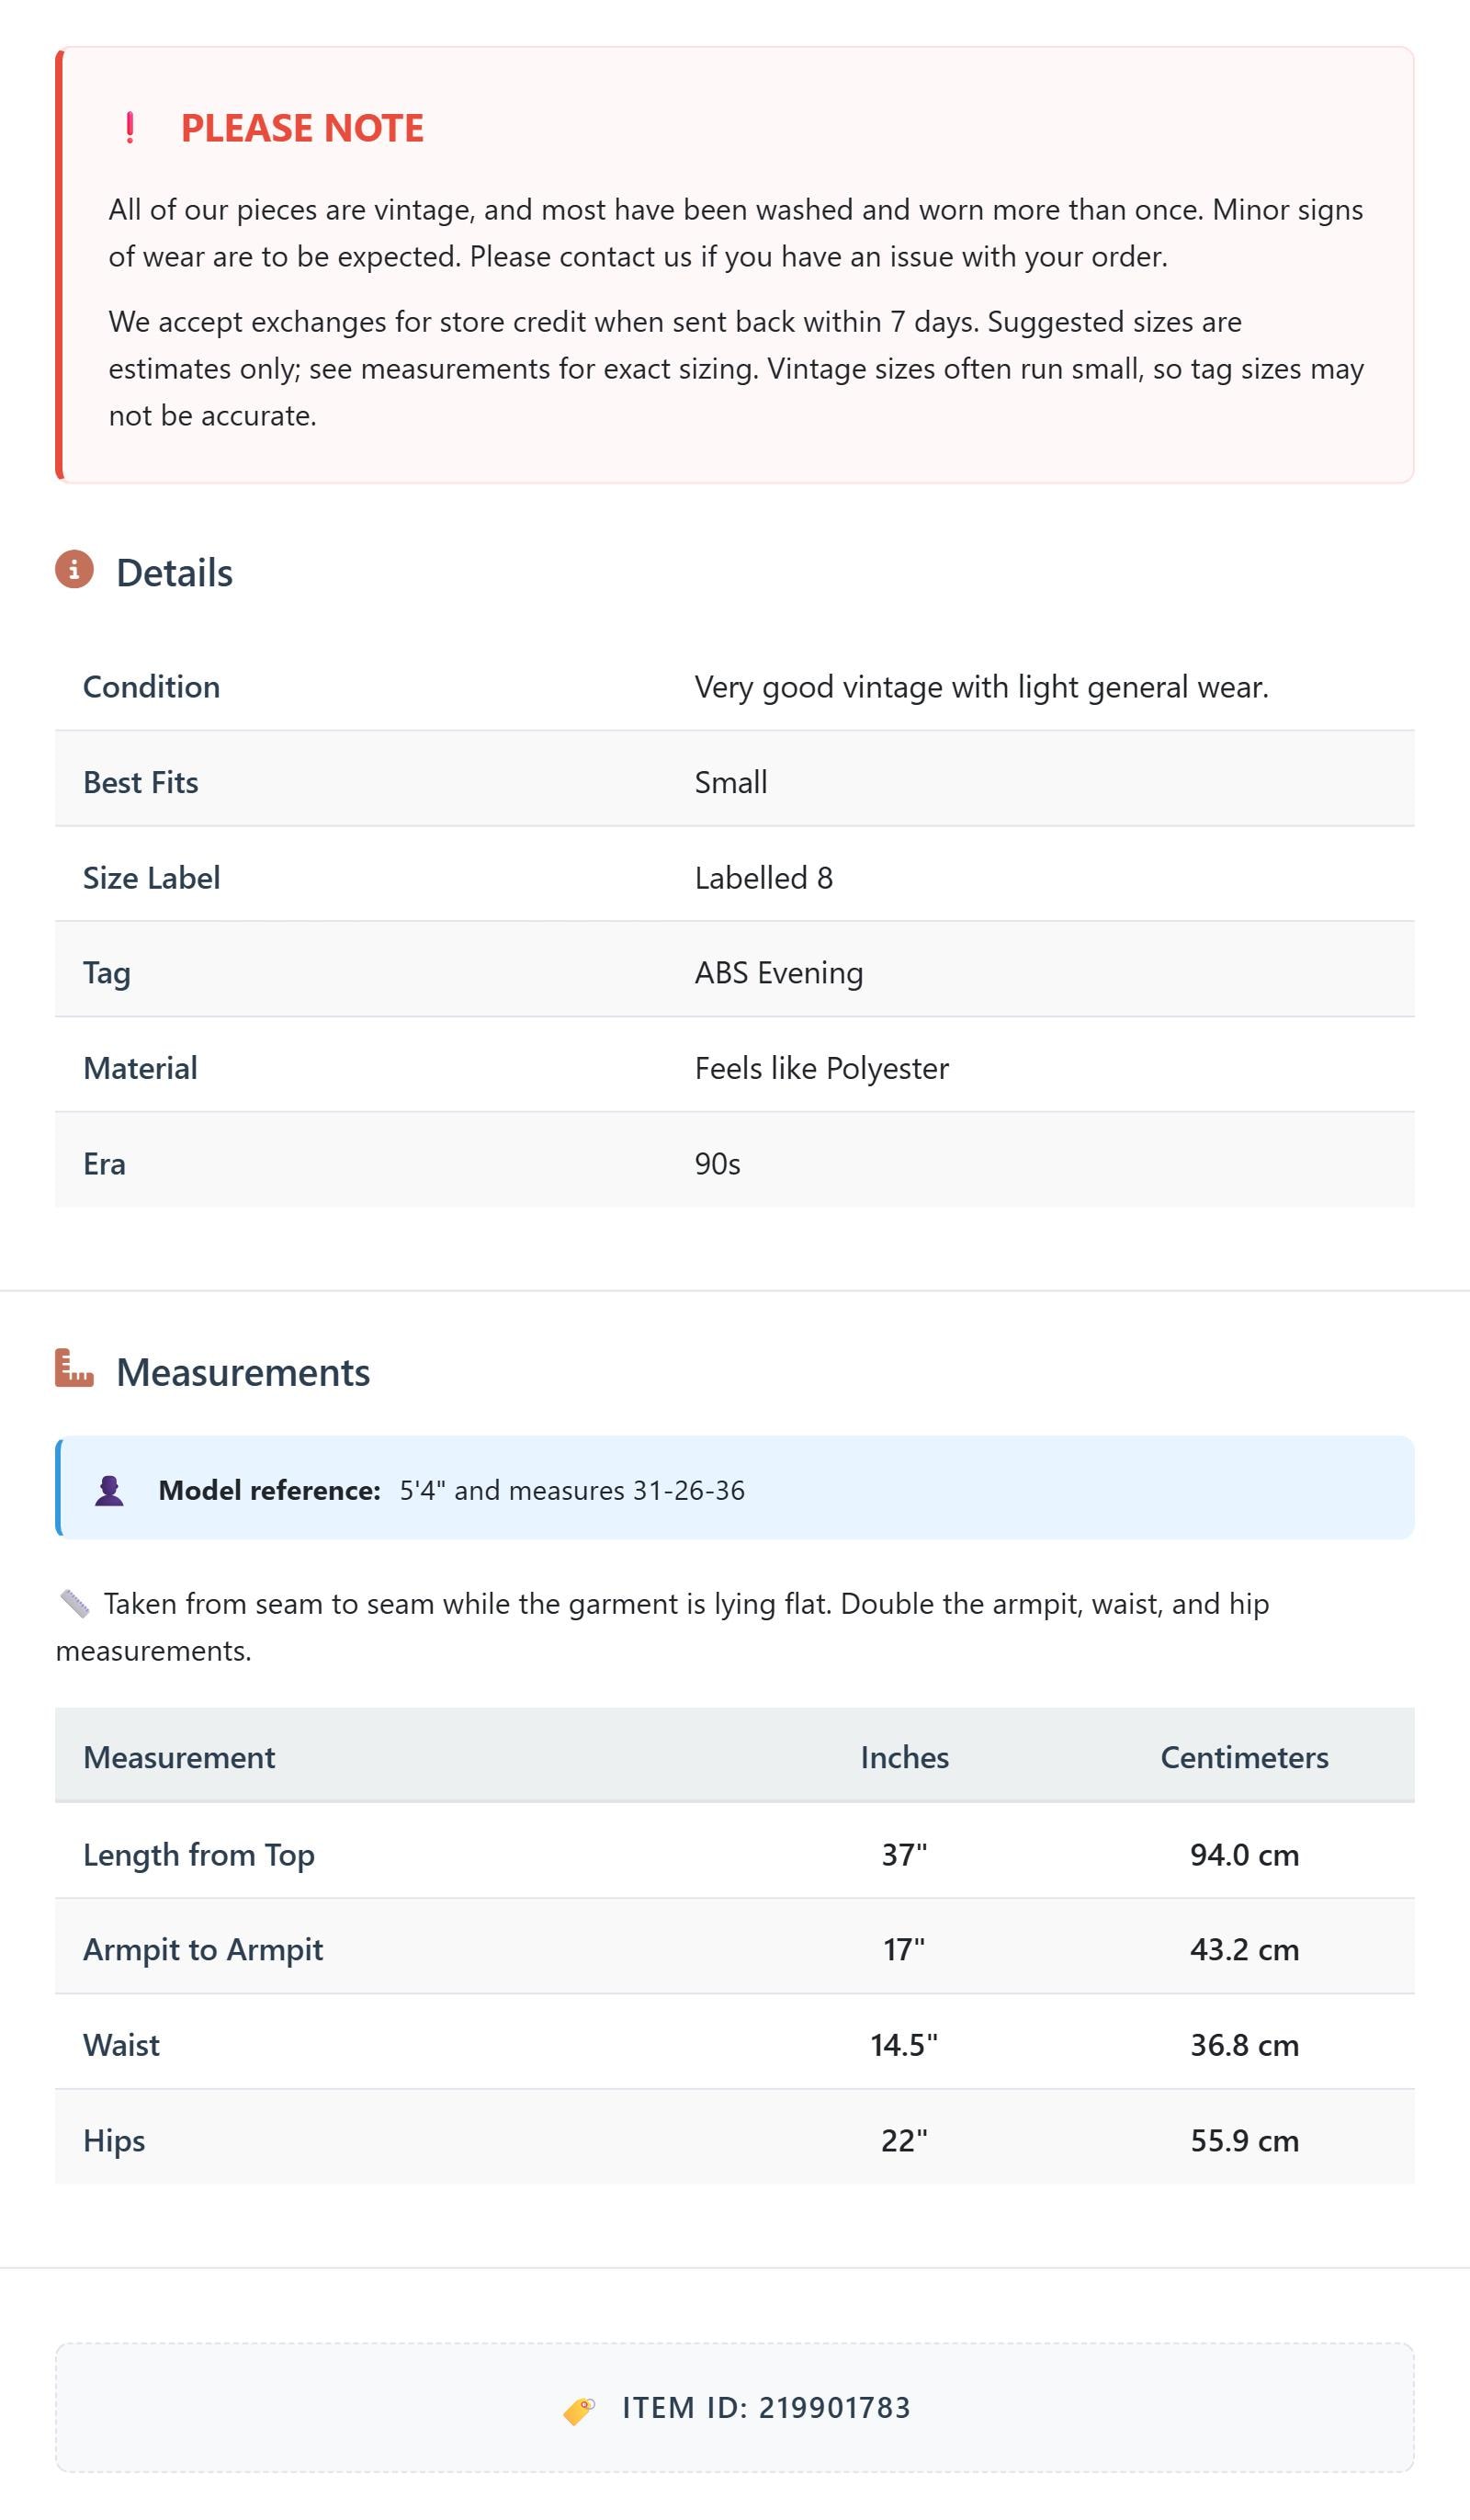The image size is (1470, 2520).
Task: Click the Length from Top row label
Action: (x=199, y=1855)
